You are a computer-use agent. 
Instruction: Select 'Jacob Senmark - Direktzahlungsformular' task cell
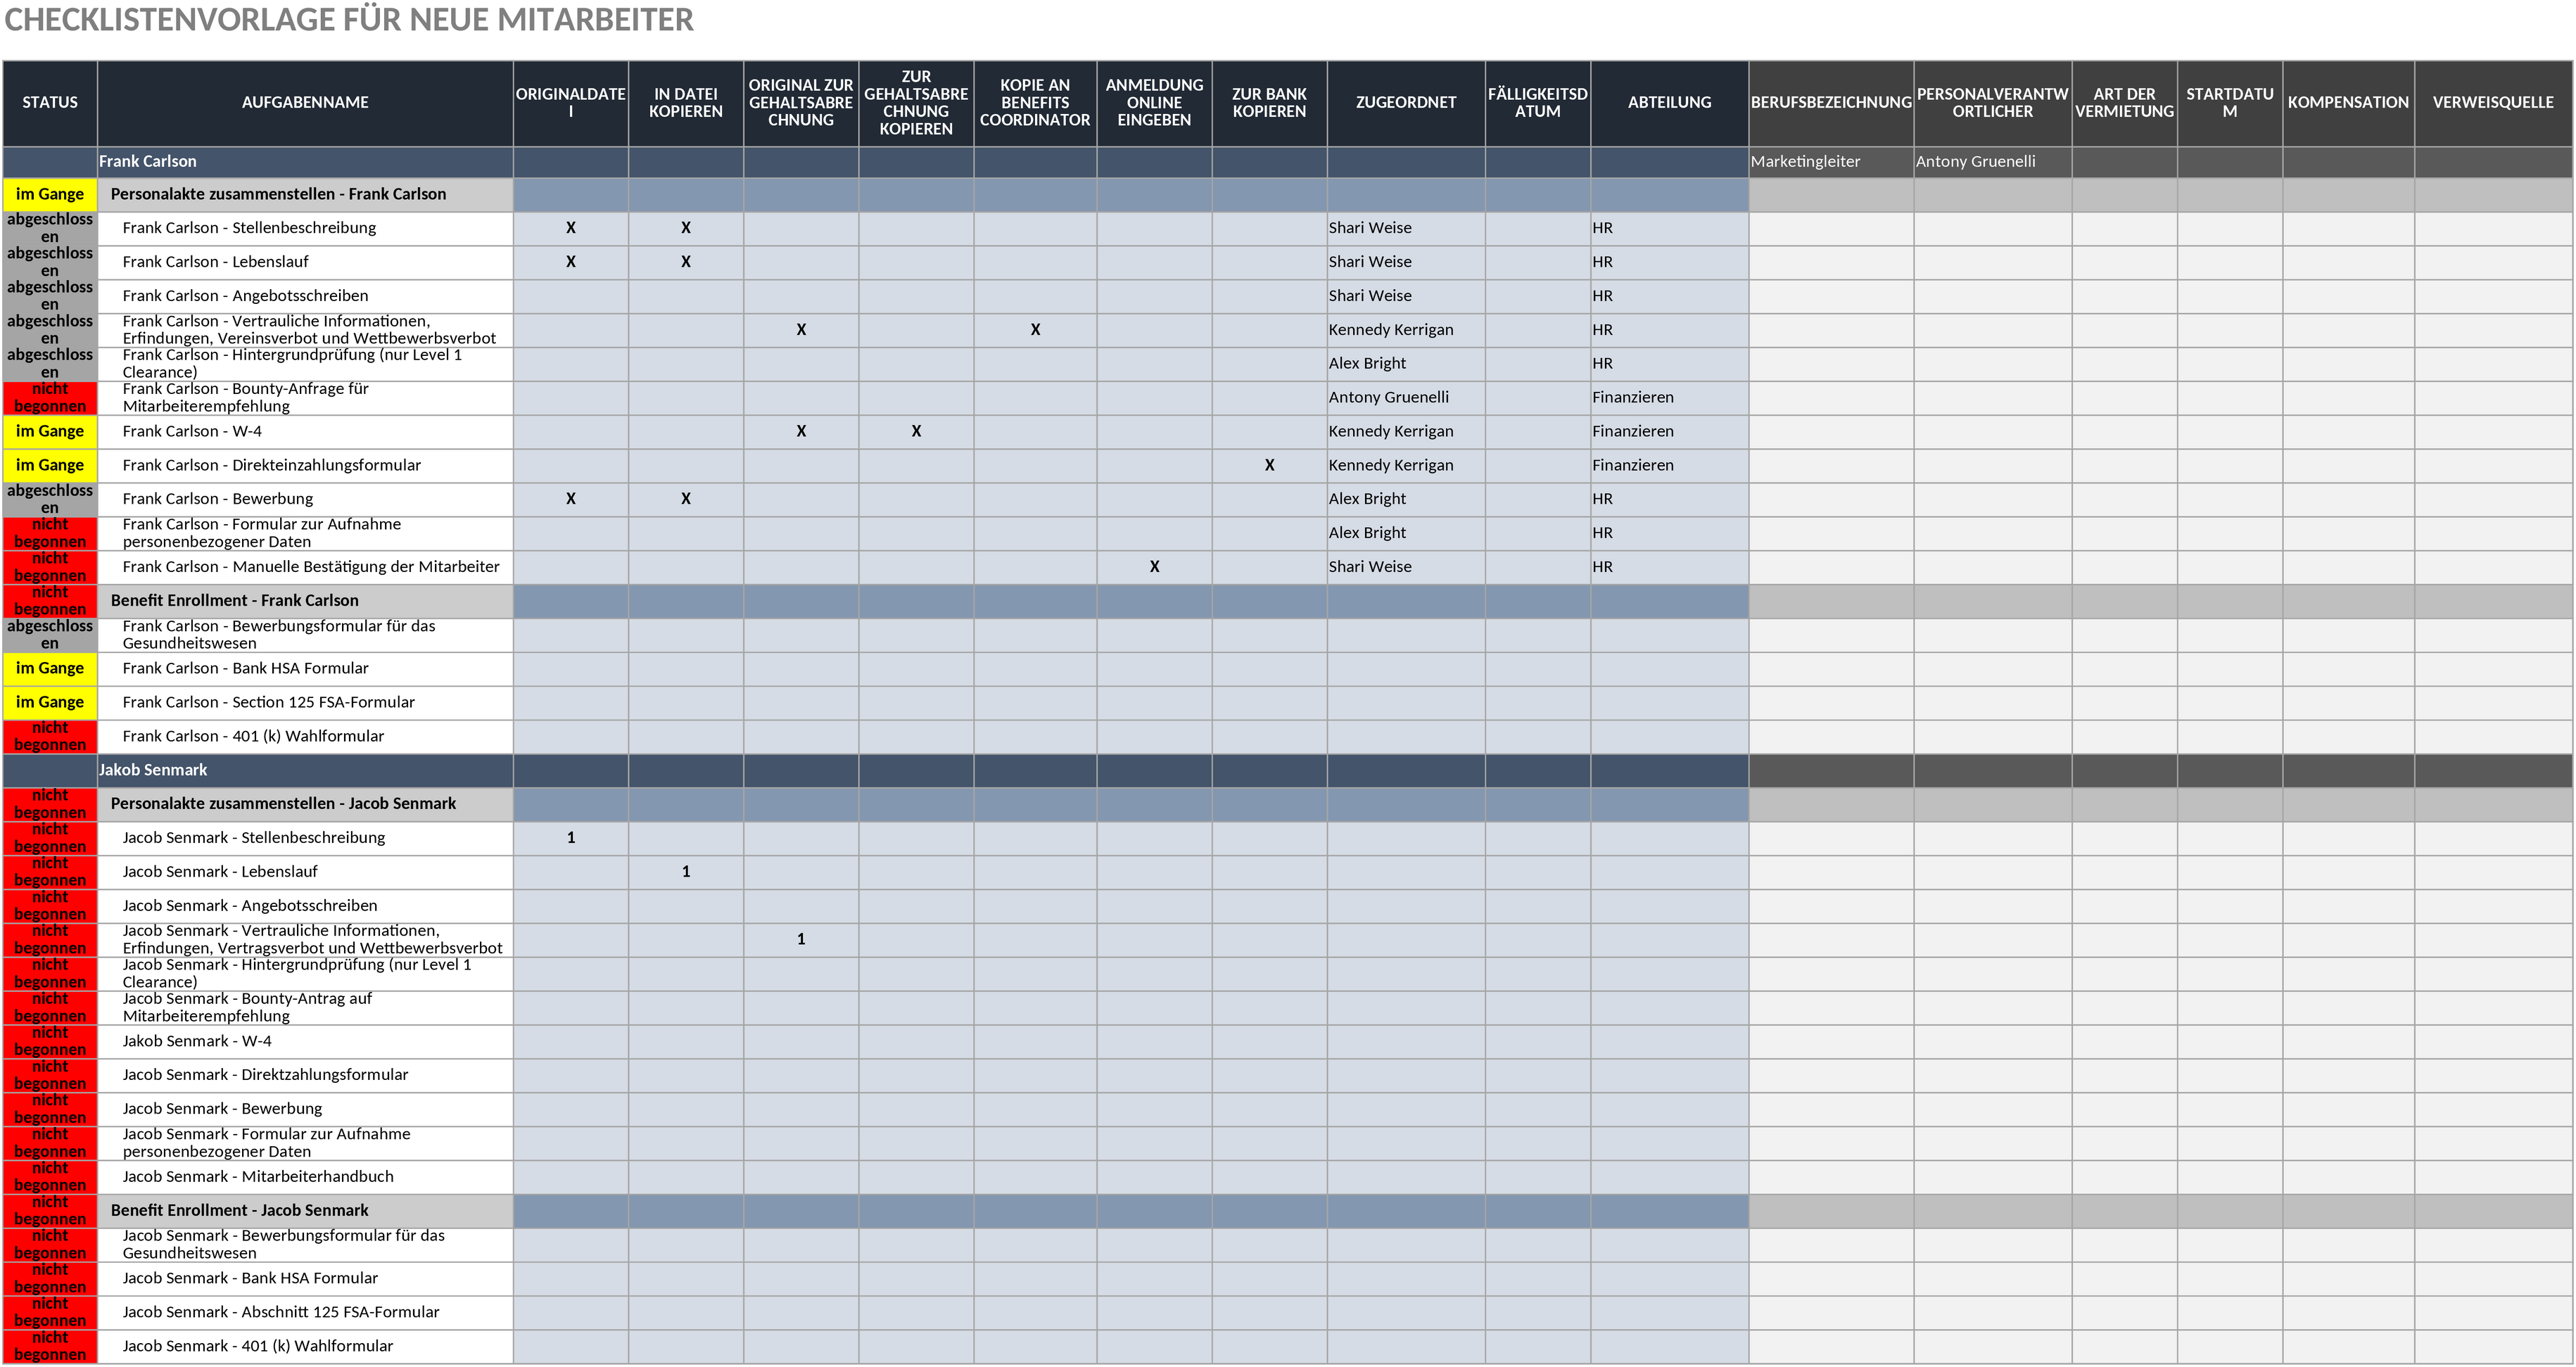[305, 1075]
